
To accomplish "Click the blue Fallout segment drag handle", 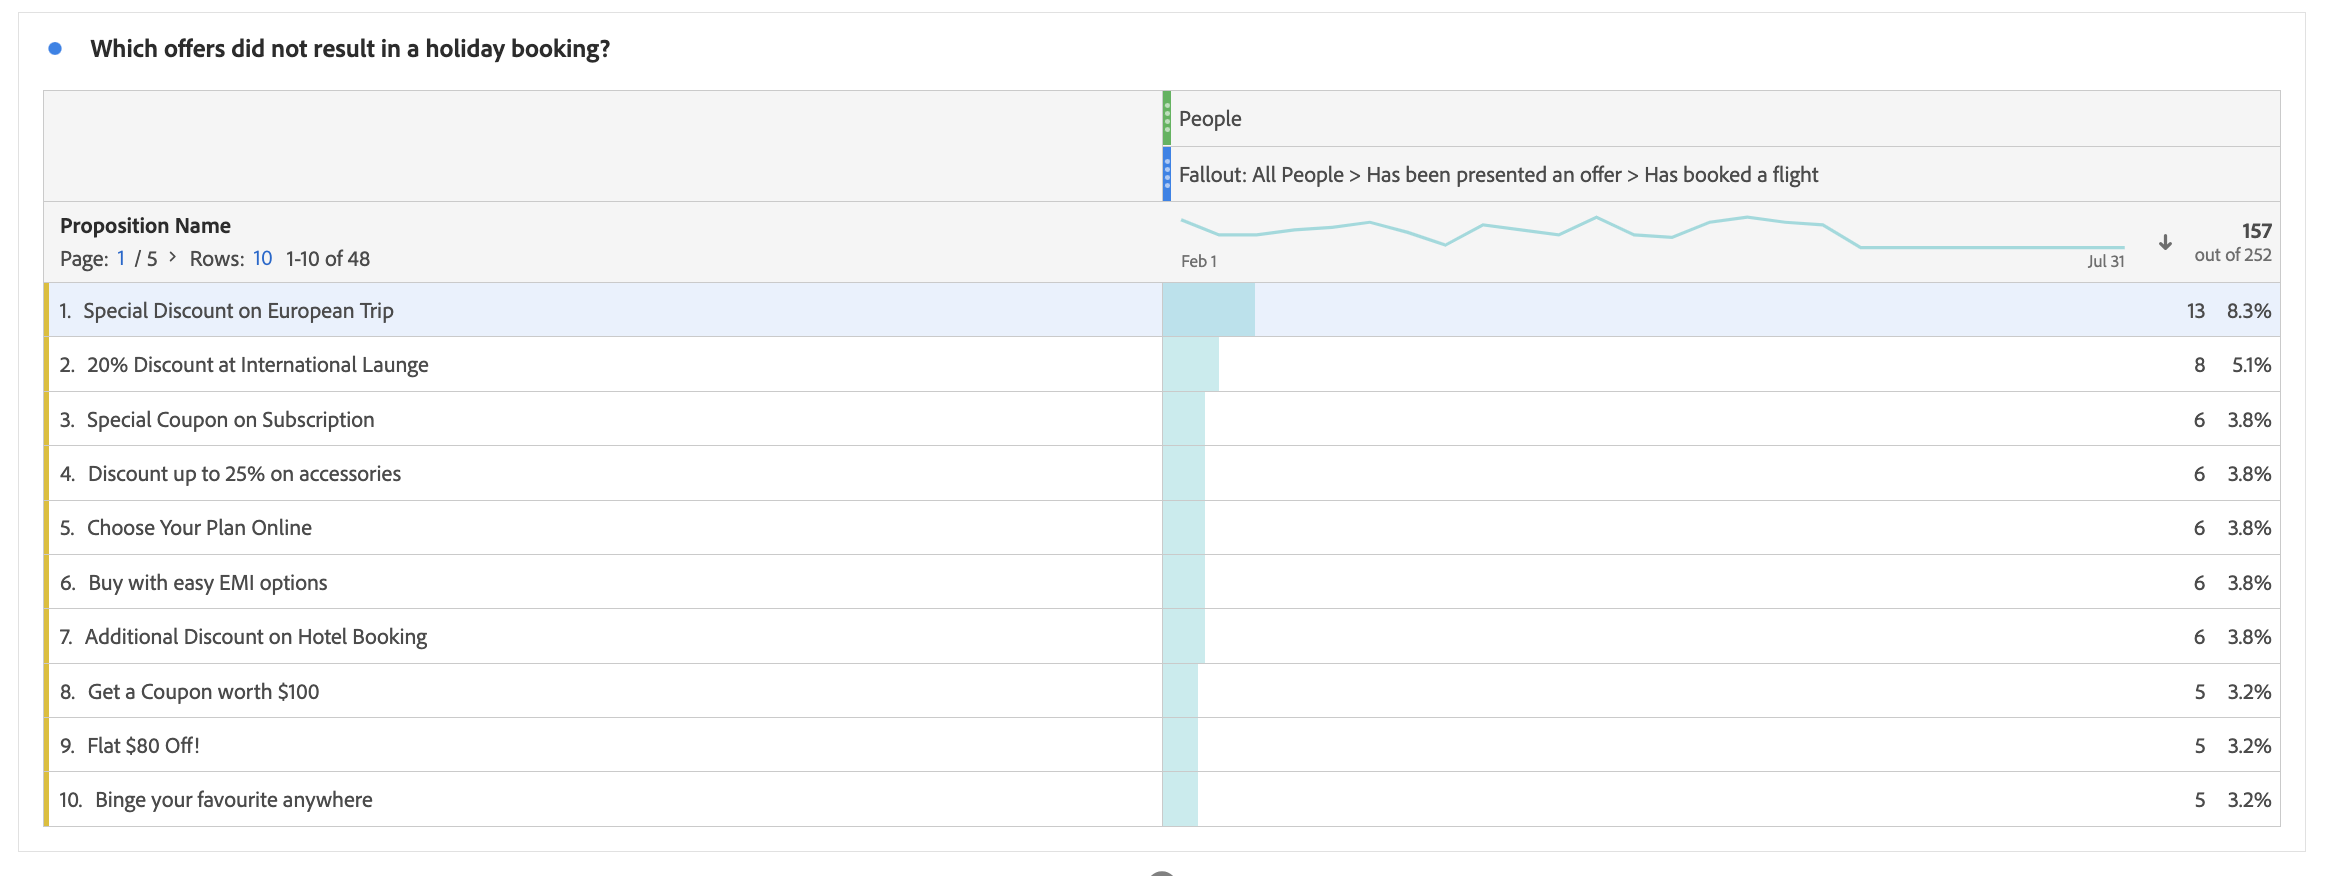I will (x=1167, y=174).
